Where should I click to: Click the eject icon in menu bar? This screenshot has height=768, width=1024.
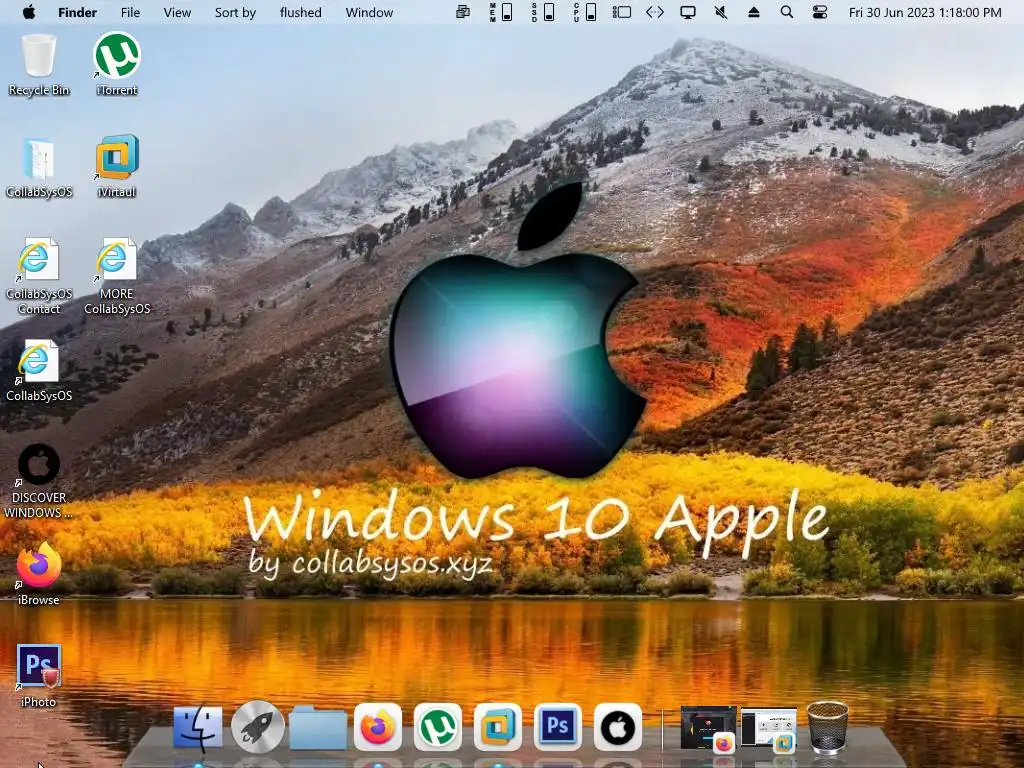pyautogui.click(x=754, y=12)
